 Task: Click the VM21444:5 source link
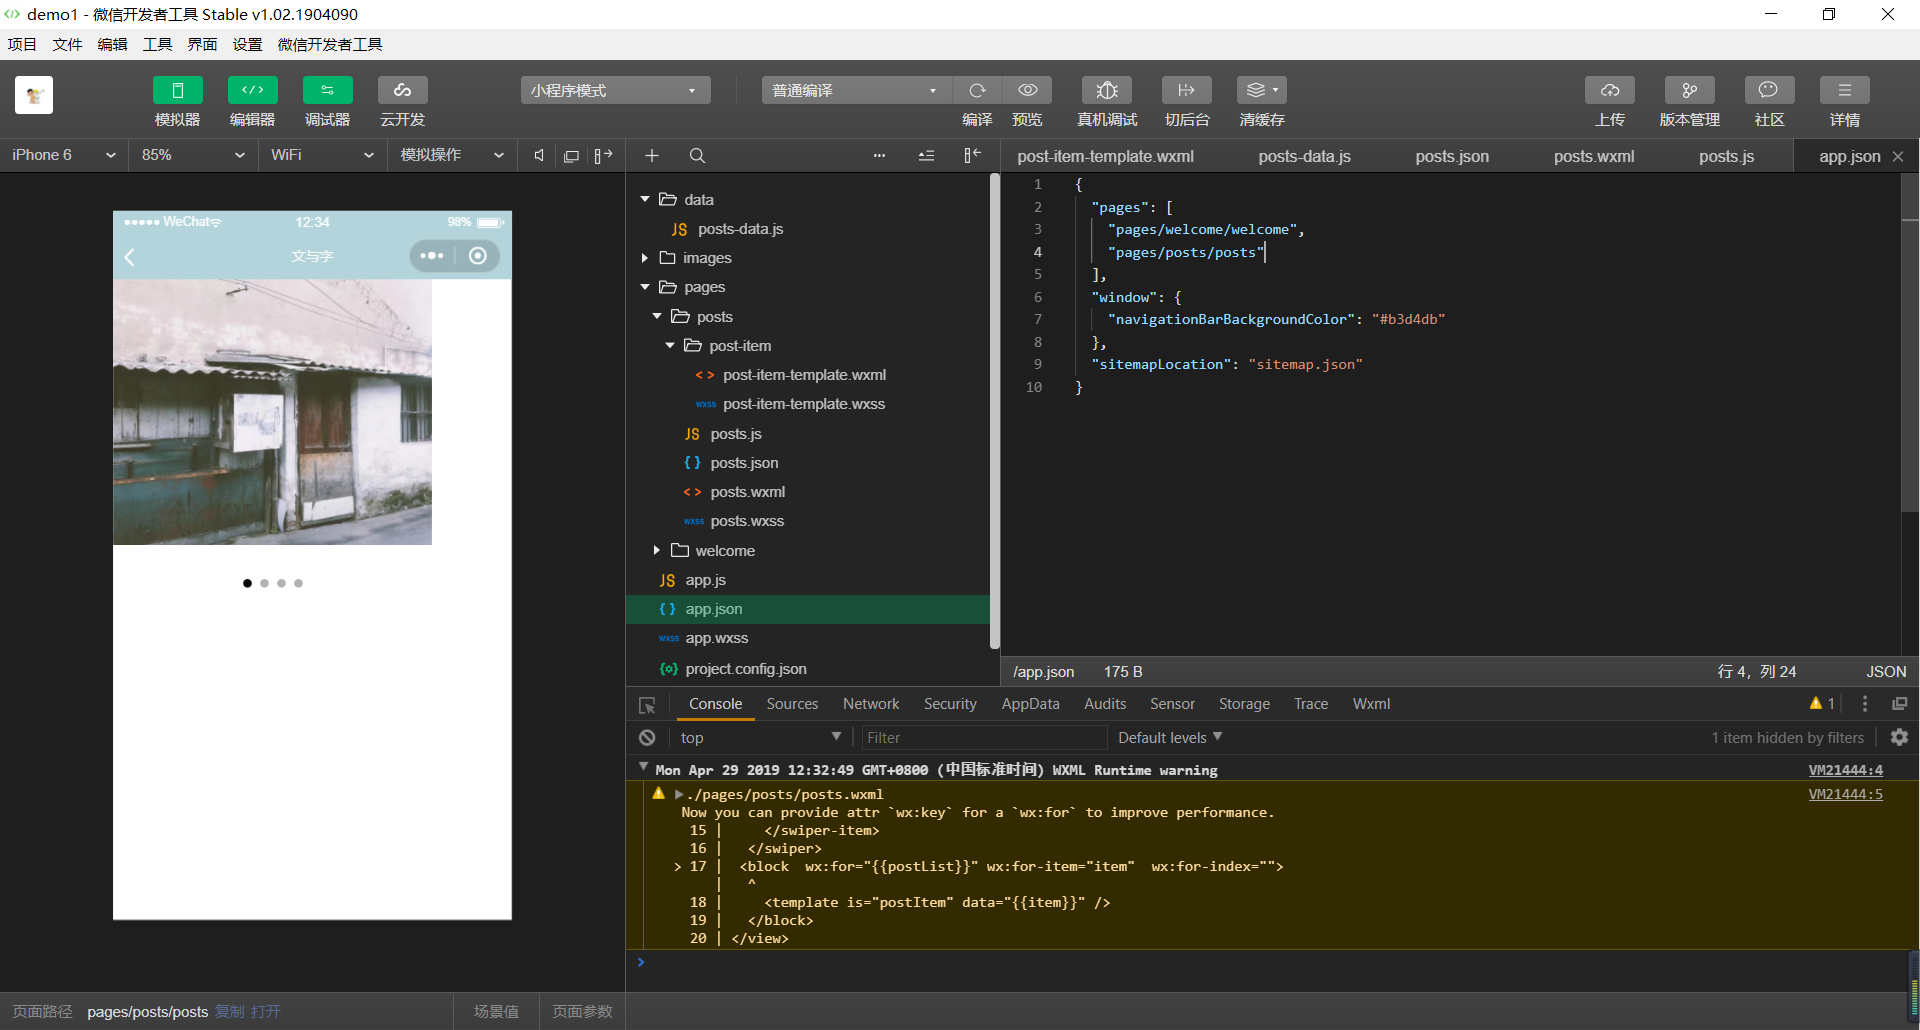1845,794
